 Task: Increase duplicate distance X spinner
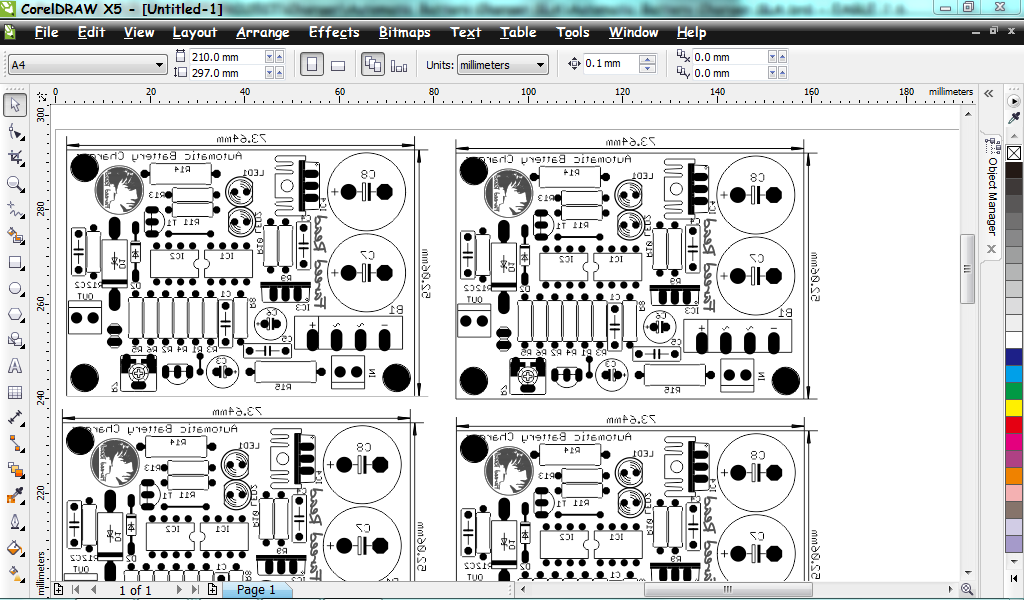click(782, 57)
